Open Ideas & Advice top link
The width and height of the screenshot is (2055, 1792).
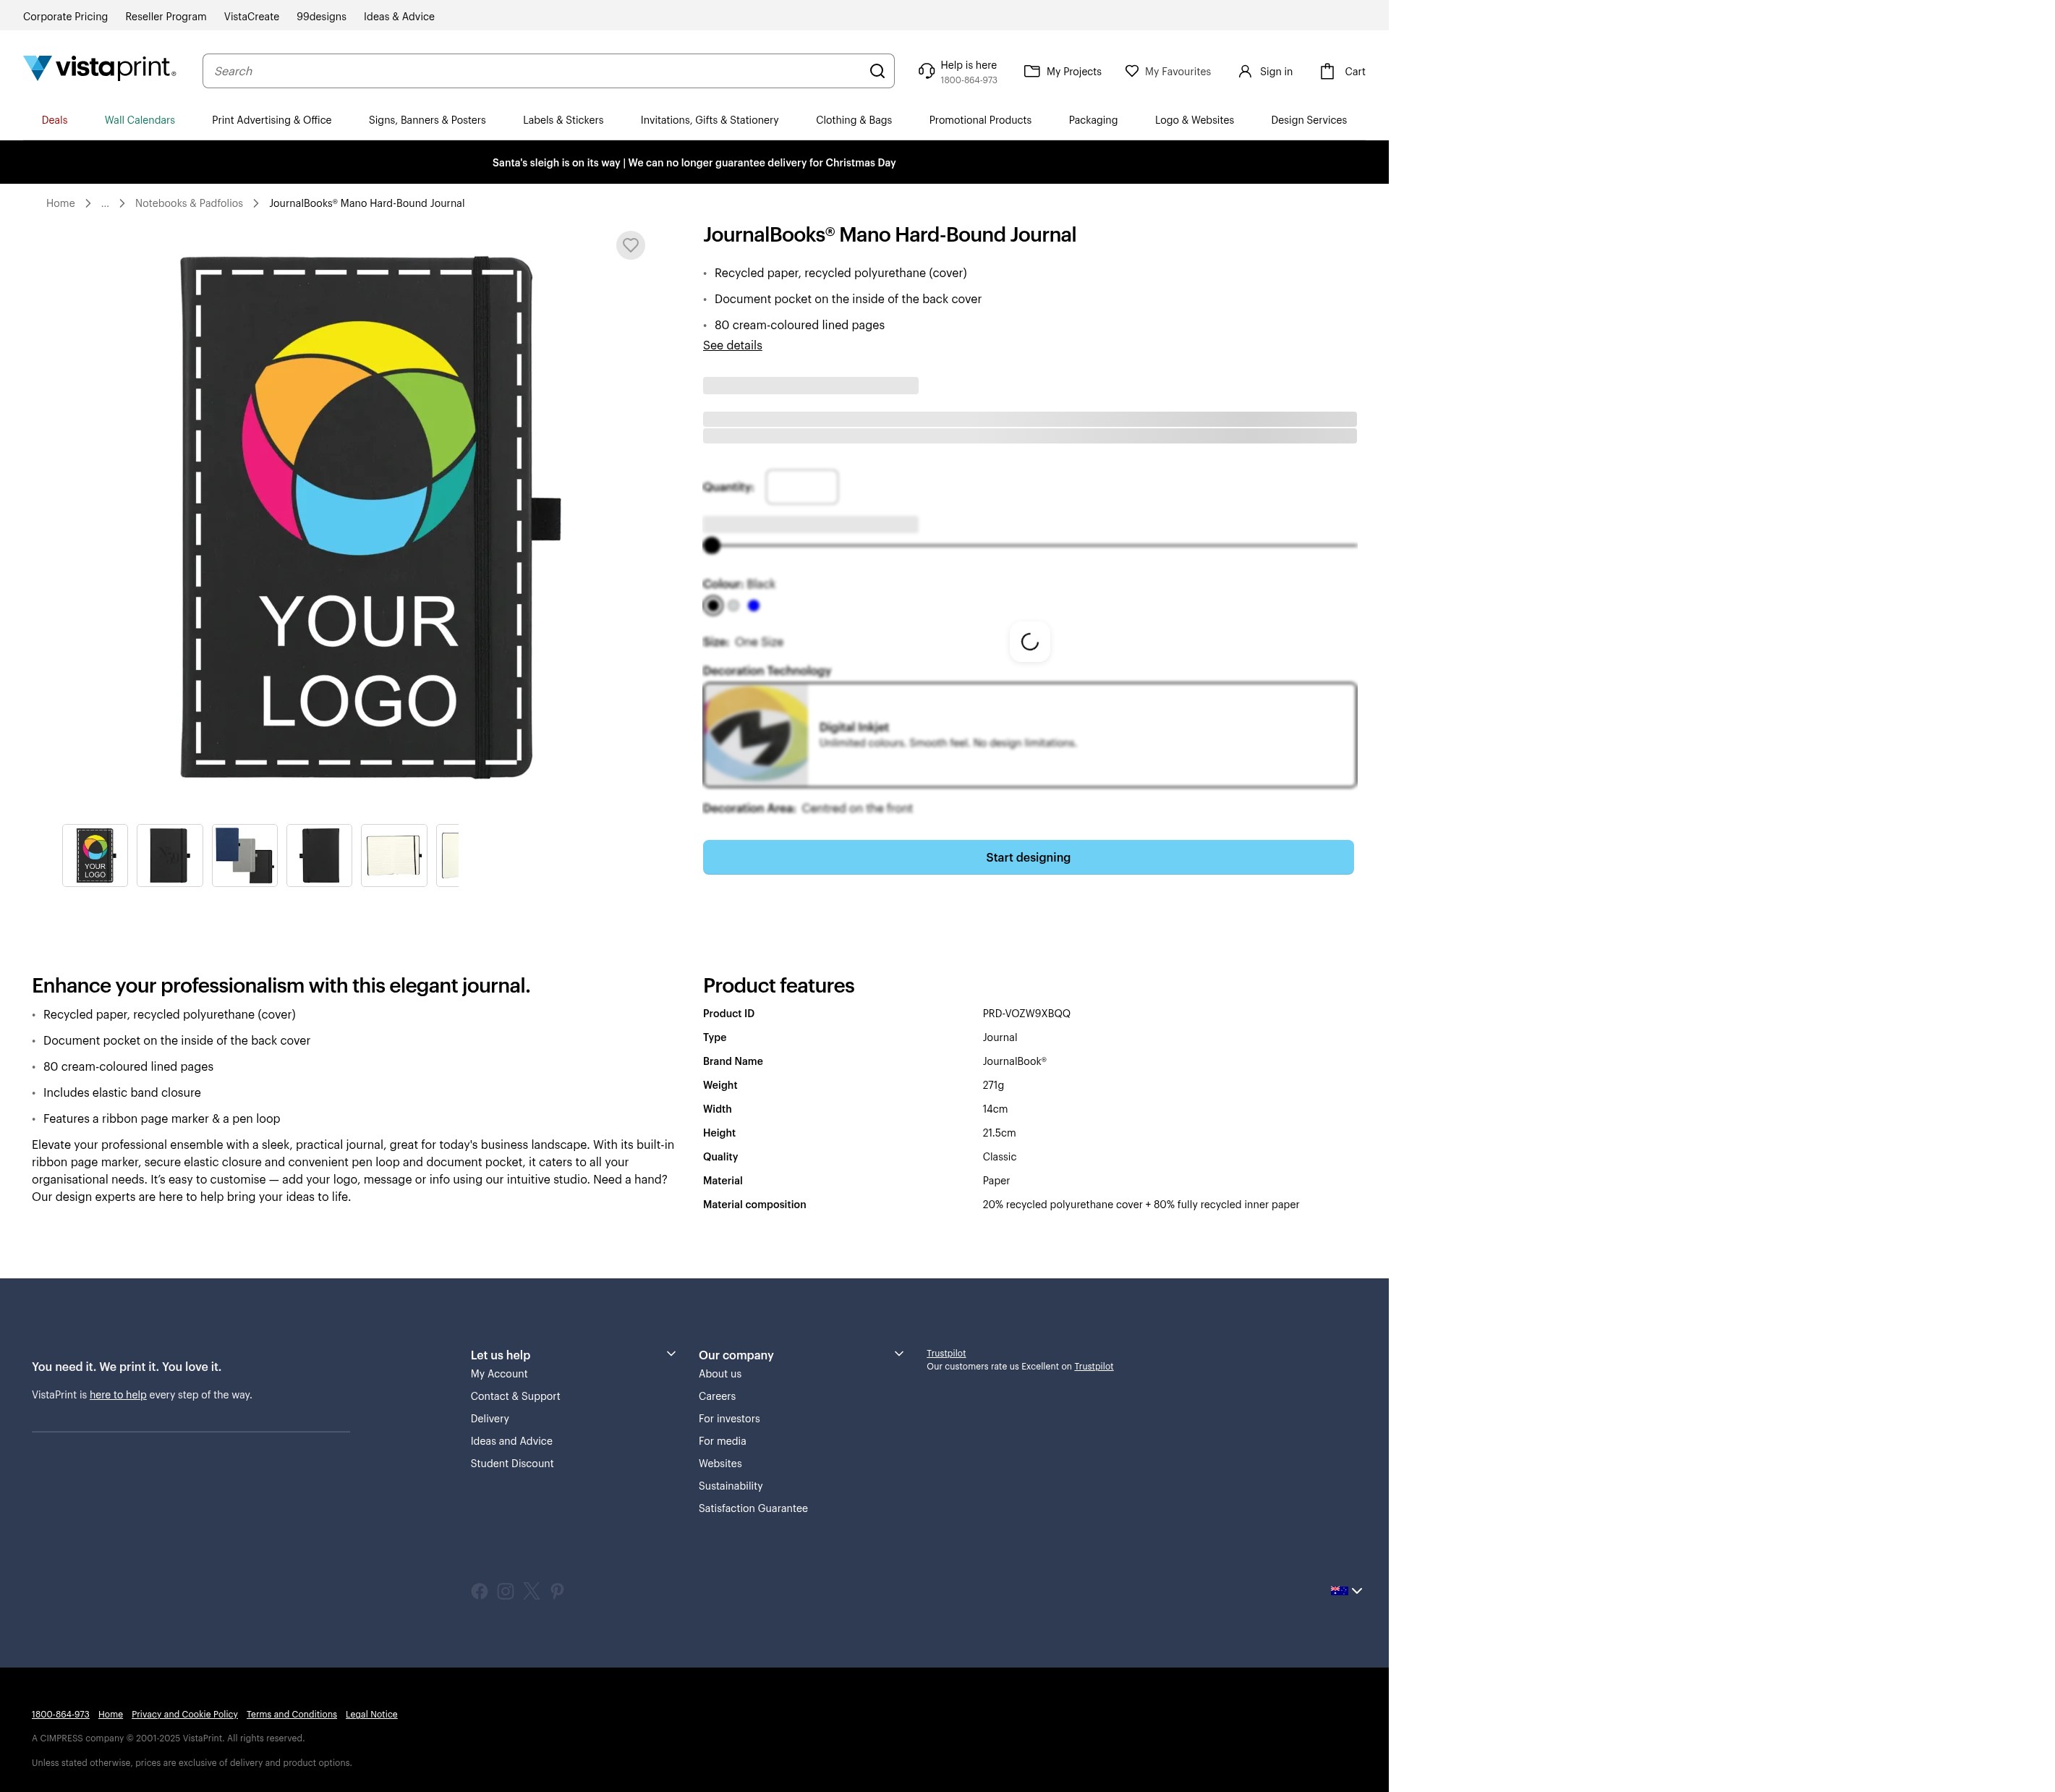pos(399,16)
